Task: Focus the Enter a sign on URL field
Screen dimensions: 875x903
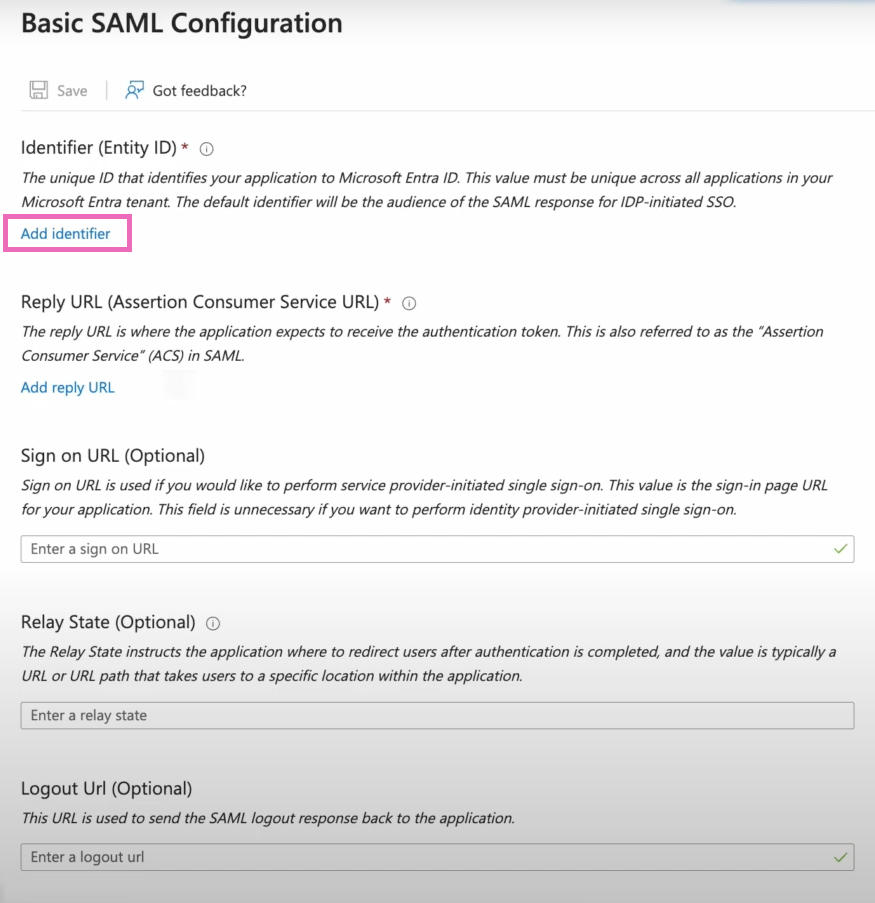Action: pyautogui.click(x=437, y=549)
